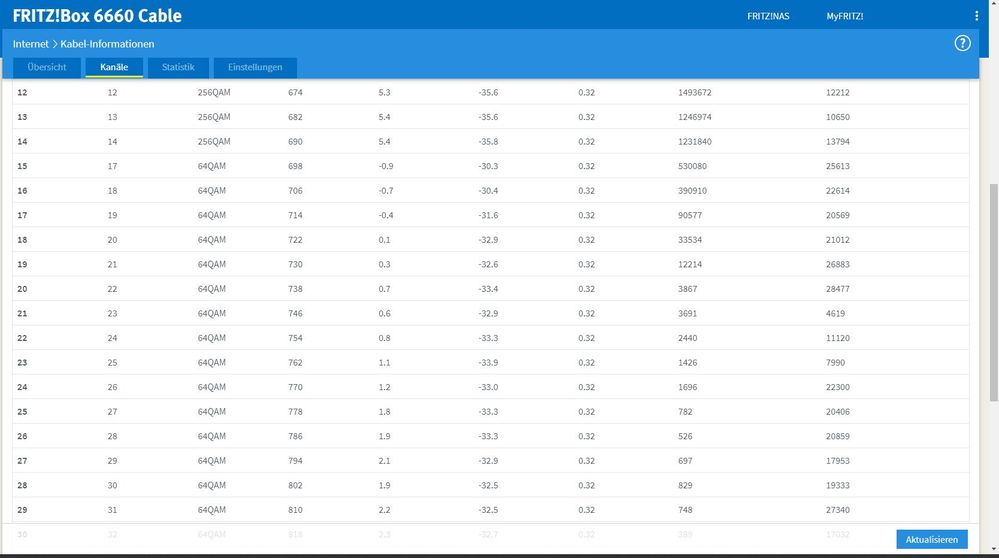Open the FRITZ!NAS link
The width and height of the screenshot is (999, 558).
tap(768, 17)
